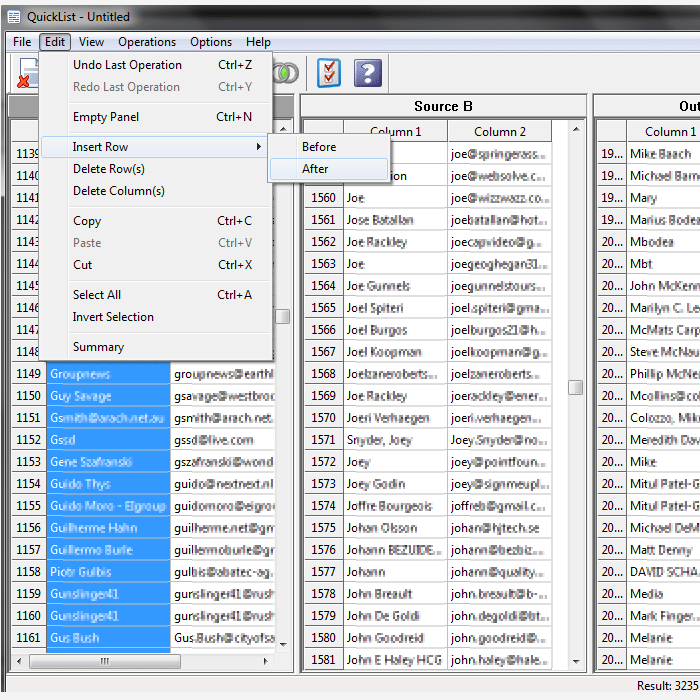This screenshot has width=700, height=700.
Task: Select the Guido Thys cell
Action: tap(108, 484)
